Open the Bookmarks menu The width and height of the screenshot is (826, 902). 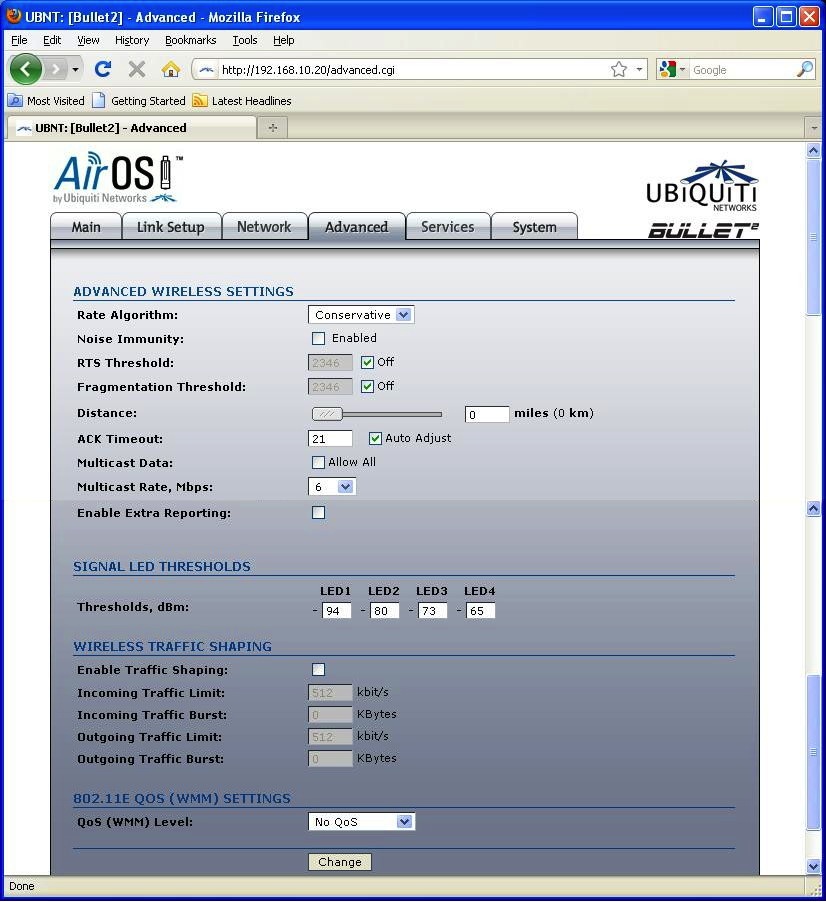pyautogui.click(x=190, y=40)
